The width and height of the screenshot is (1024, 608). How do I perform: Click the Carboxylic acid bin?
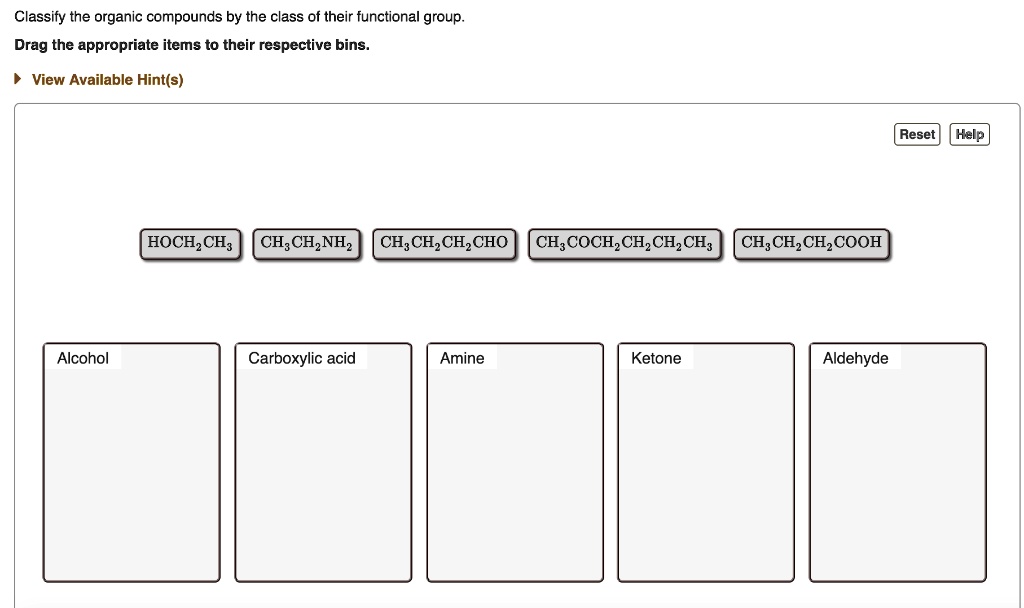(323, 470)
